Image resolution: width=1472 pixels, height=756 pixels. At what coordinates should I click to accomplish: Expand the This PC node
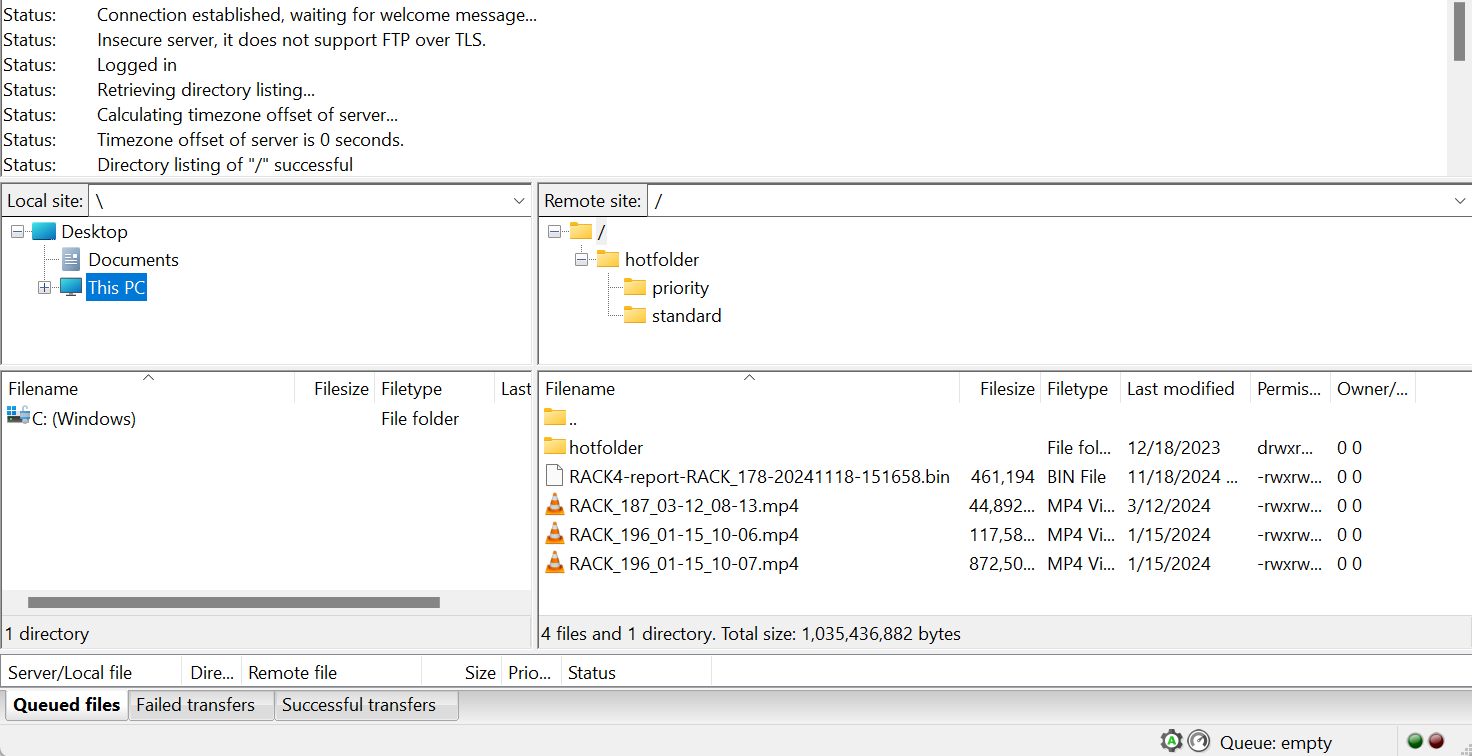point(43,287)
